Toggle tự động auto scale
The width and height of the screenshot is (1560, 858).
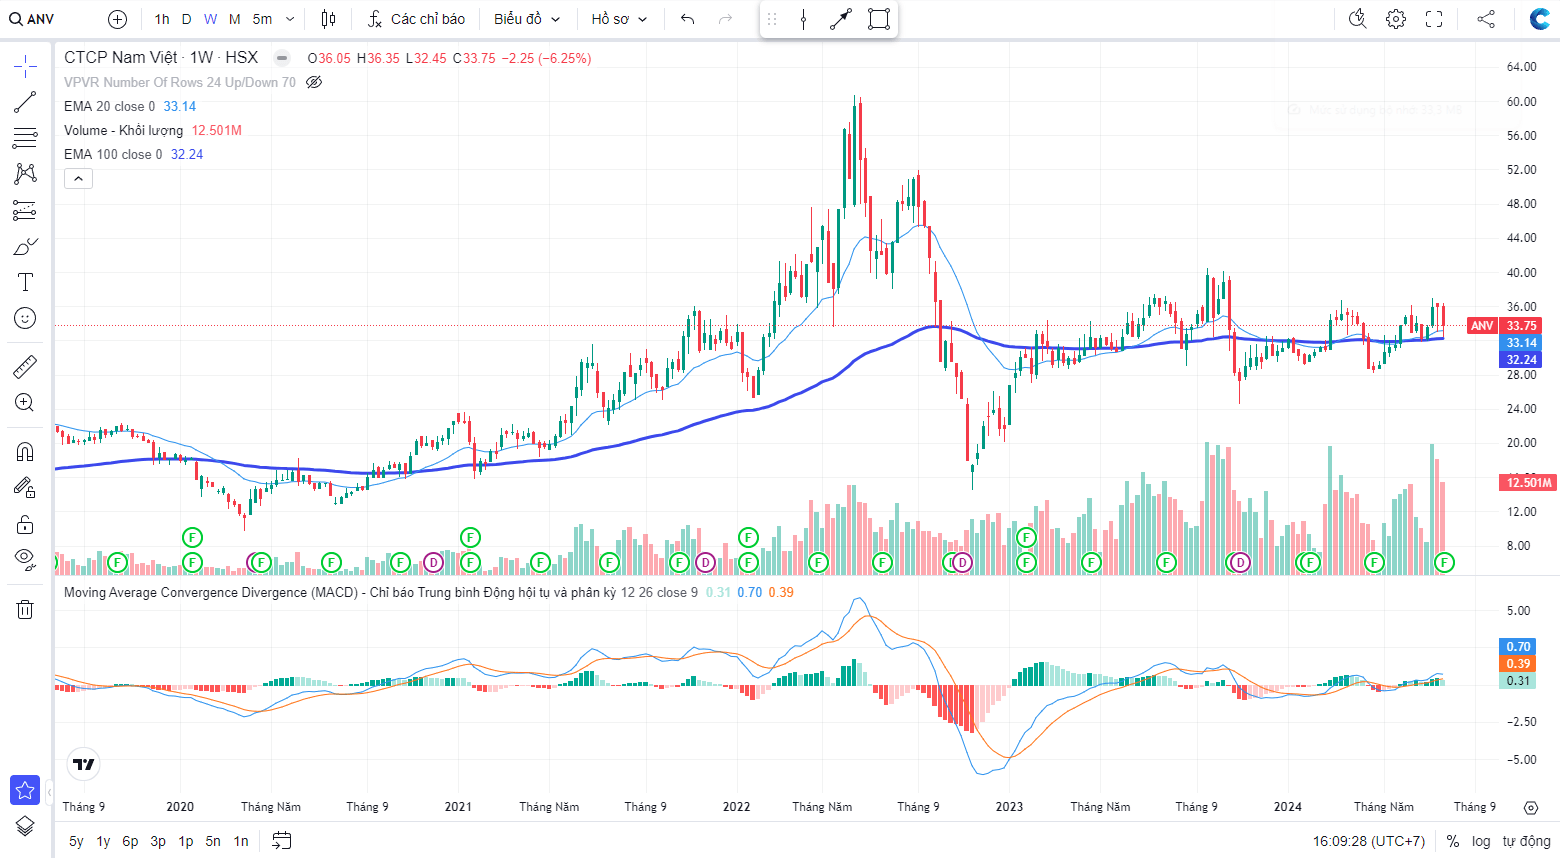coord(1526,841)
